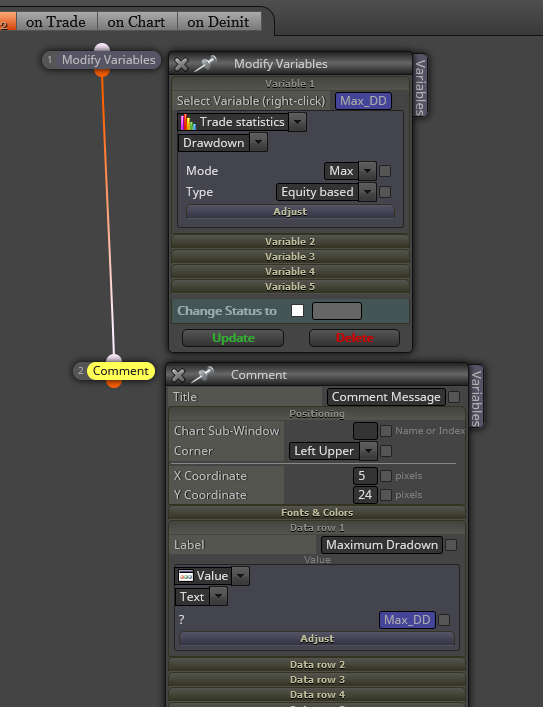Click the Comment Message title field
544x707 pixels.
386,397
